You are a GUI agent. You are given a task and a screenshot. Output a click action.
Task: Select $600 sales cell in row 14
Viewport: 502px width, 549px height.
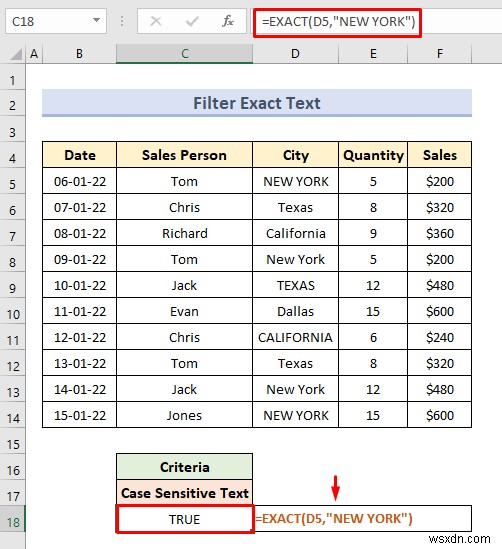(440, 415)
